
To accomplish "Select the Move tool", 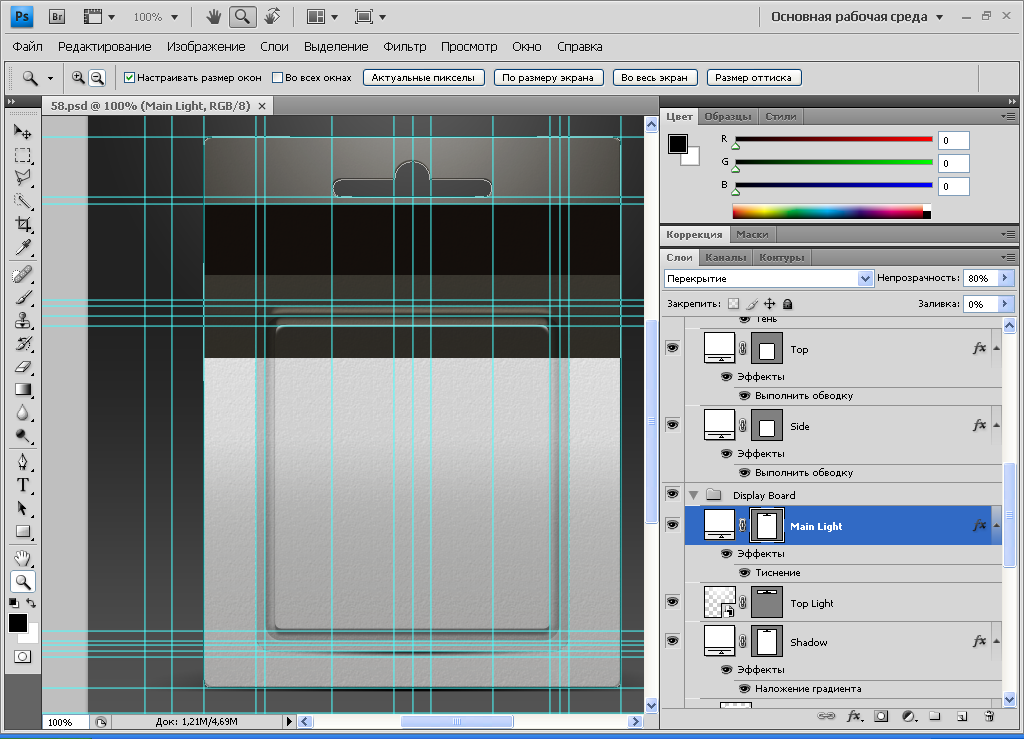I will click(22, 132).
